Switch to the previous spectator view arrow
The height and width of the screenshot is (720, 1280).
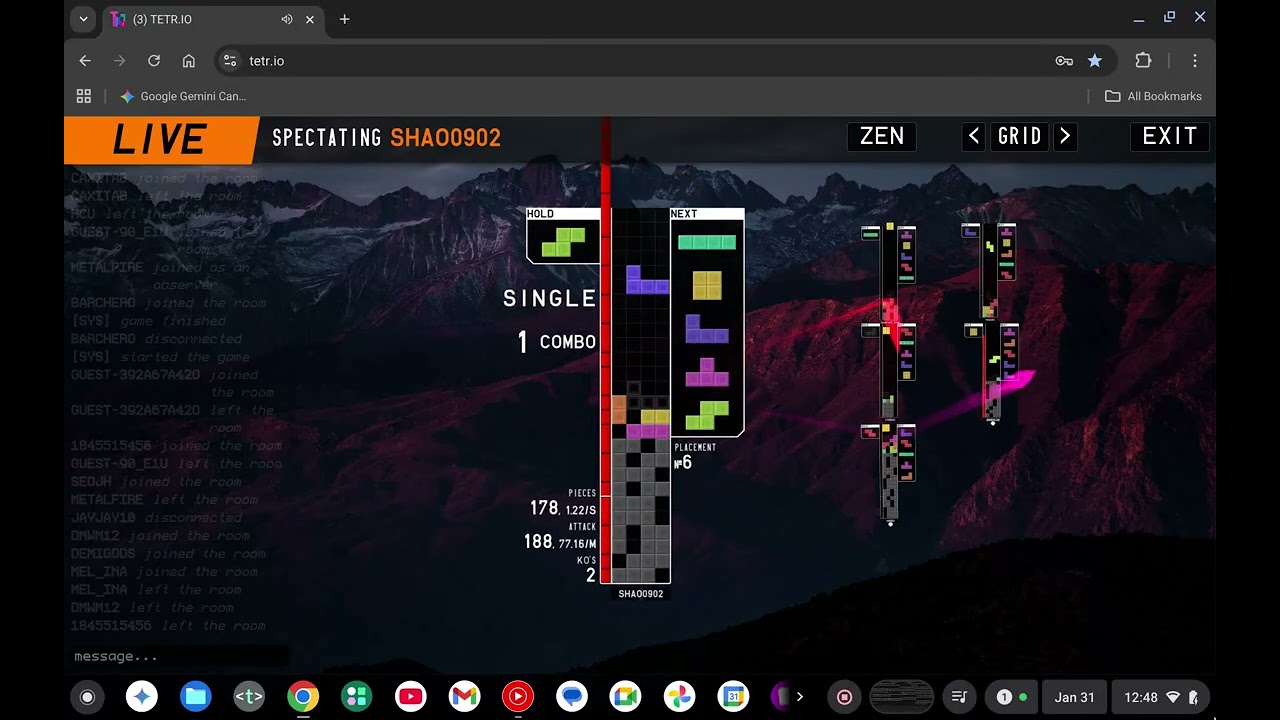(974, 136)
